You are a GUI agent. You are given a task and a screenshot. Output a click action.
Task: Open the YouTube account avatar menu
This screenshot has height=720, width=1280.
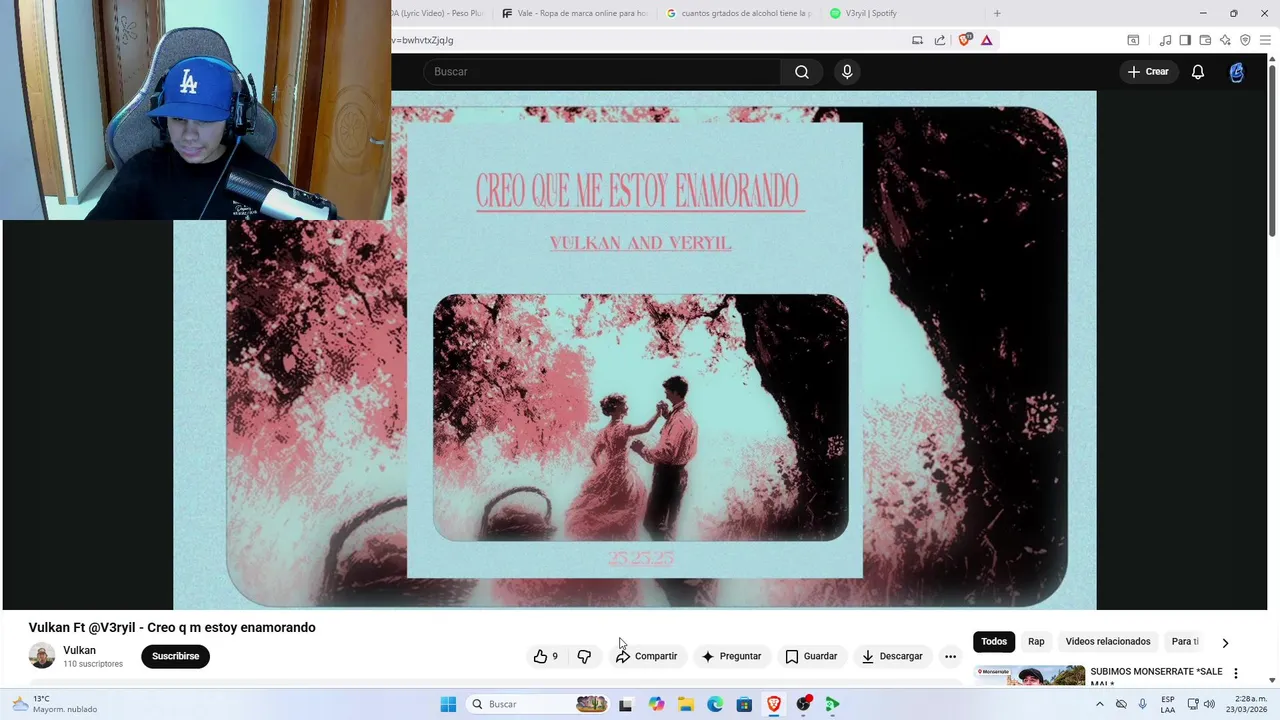click(1237, 72)
